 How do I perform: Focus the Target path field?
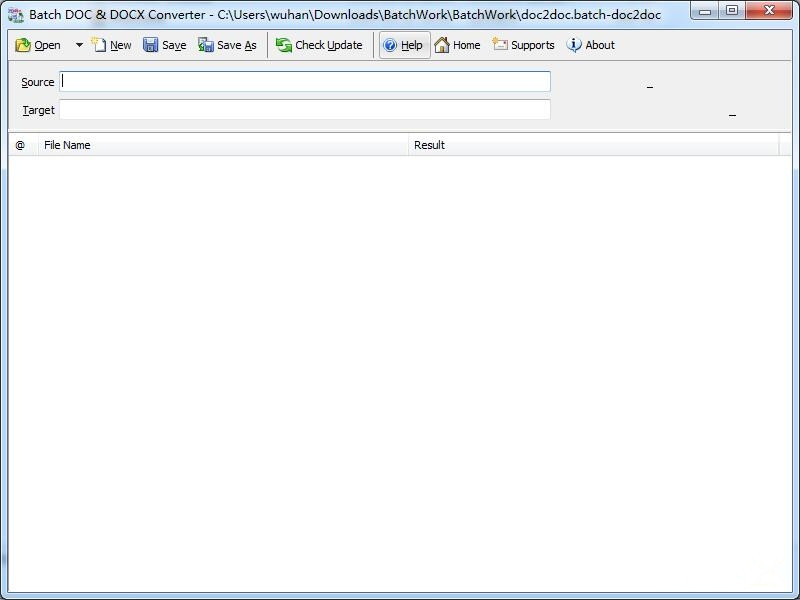[305, 110]
